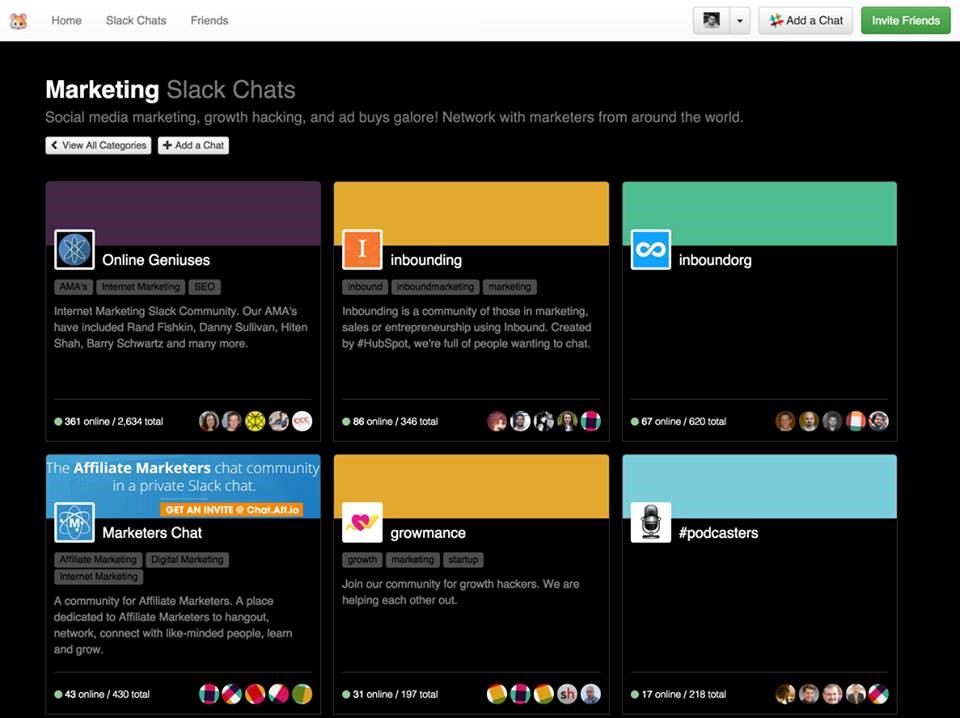Click last member avatar on Marketers Chat

click(302, 694)
